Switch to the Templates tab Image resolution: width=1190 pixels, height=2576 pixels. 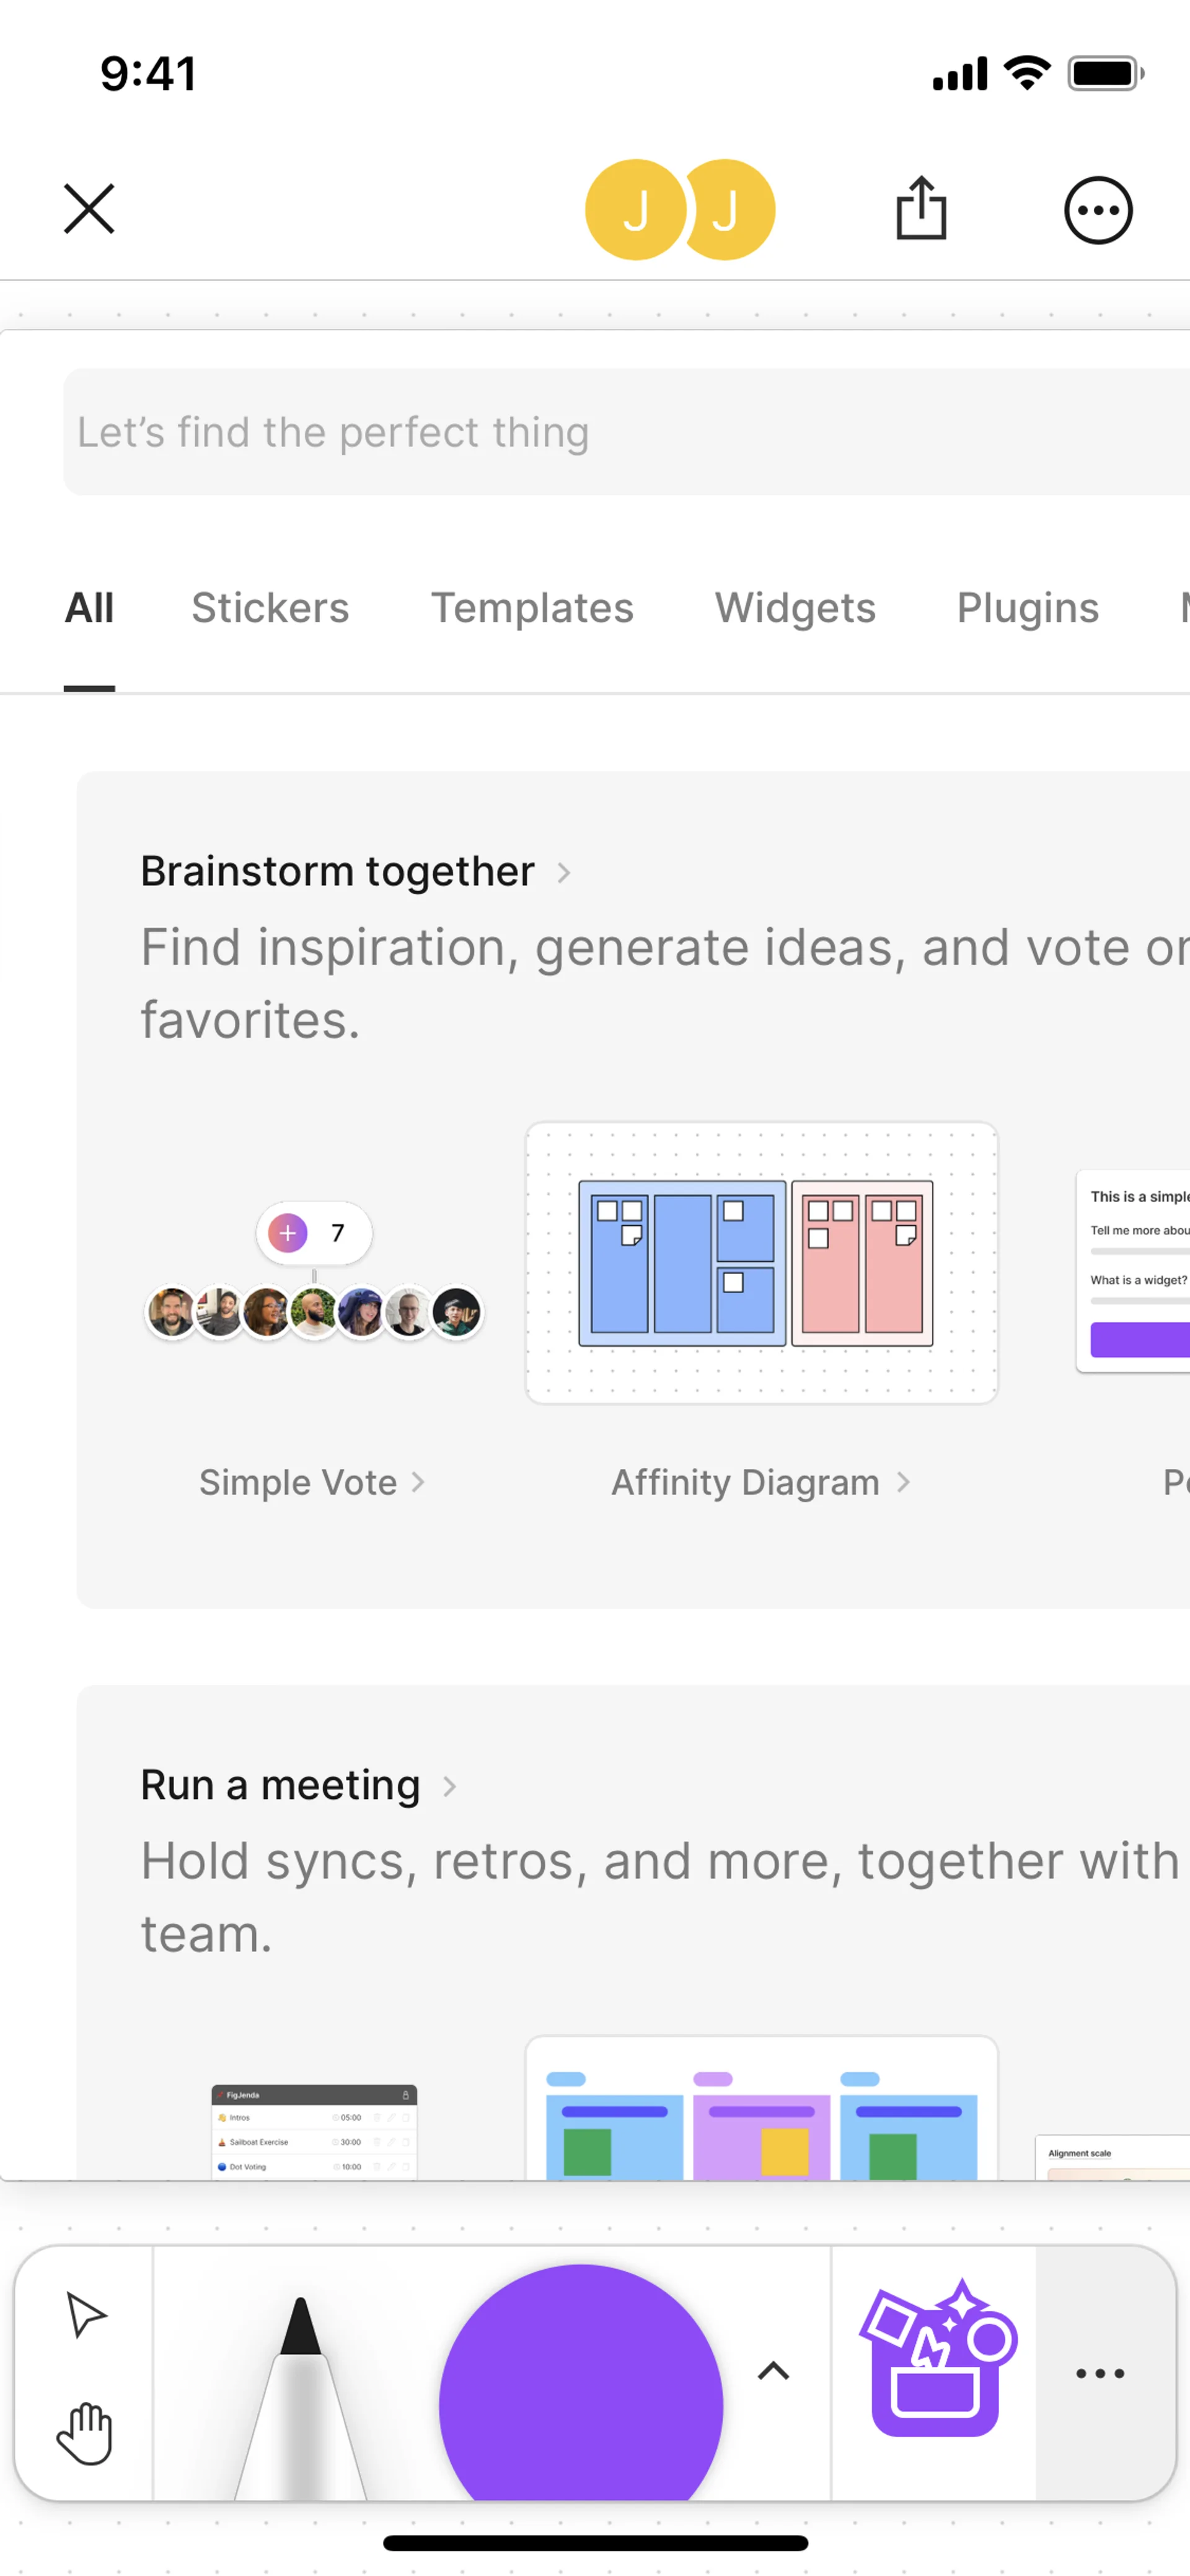[532, 608]
